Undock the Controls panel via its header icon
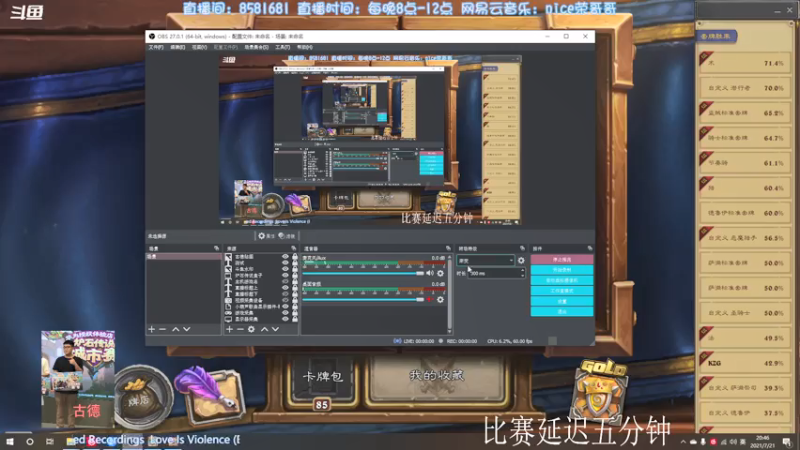This screenshot has width=800, height=450. pos(590,248)
